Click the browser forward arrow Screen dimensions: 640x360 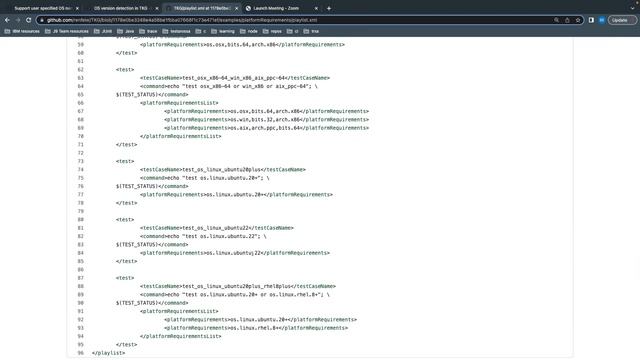coord(18,20)
